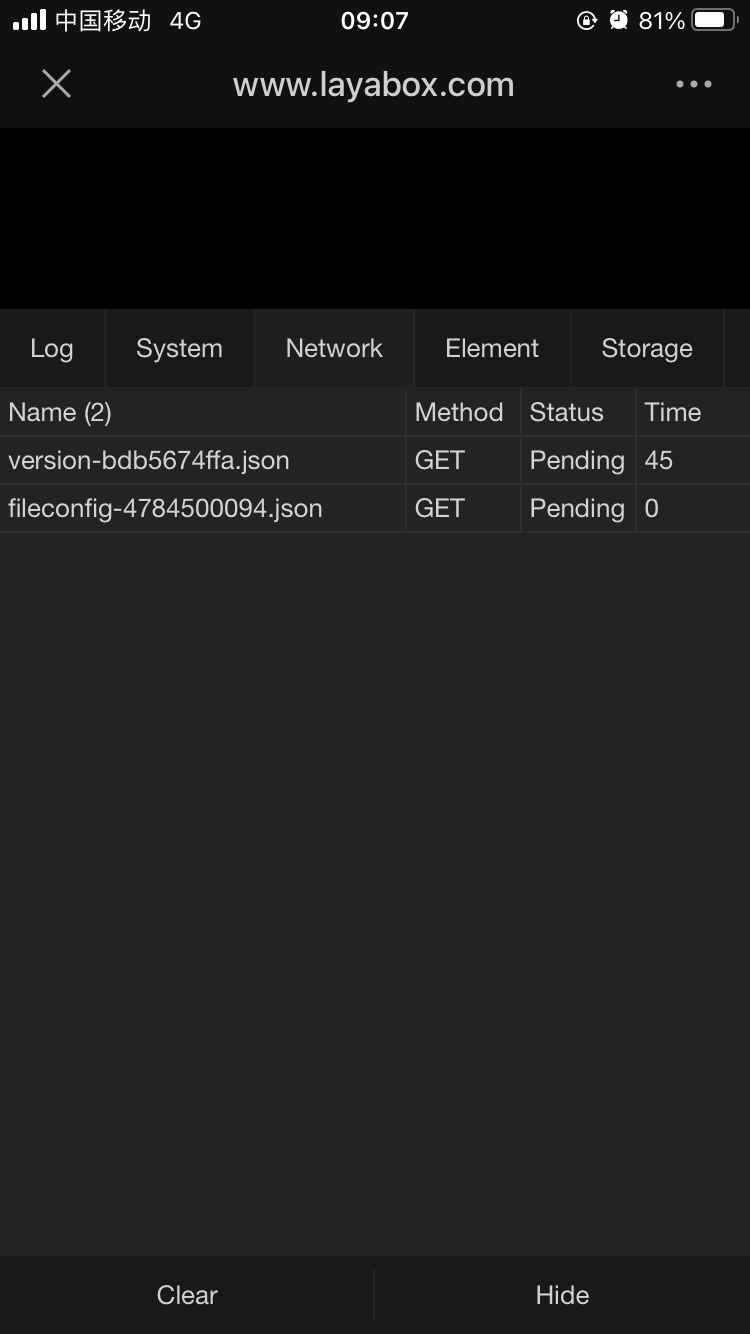Switch to the System tab
The width and height of the screenshot is (750, 1334).
click(179, 348)
